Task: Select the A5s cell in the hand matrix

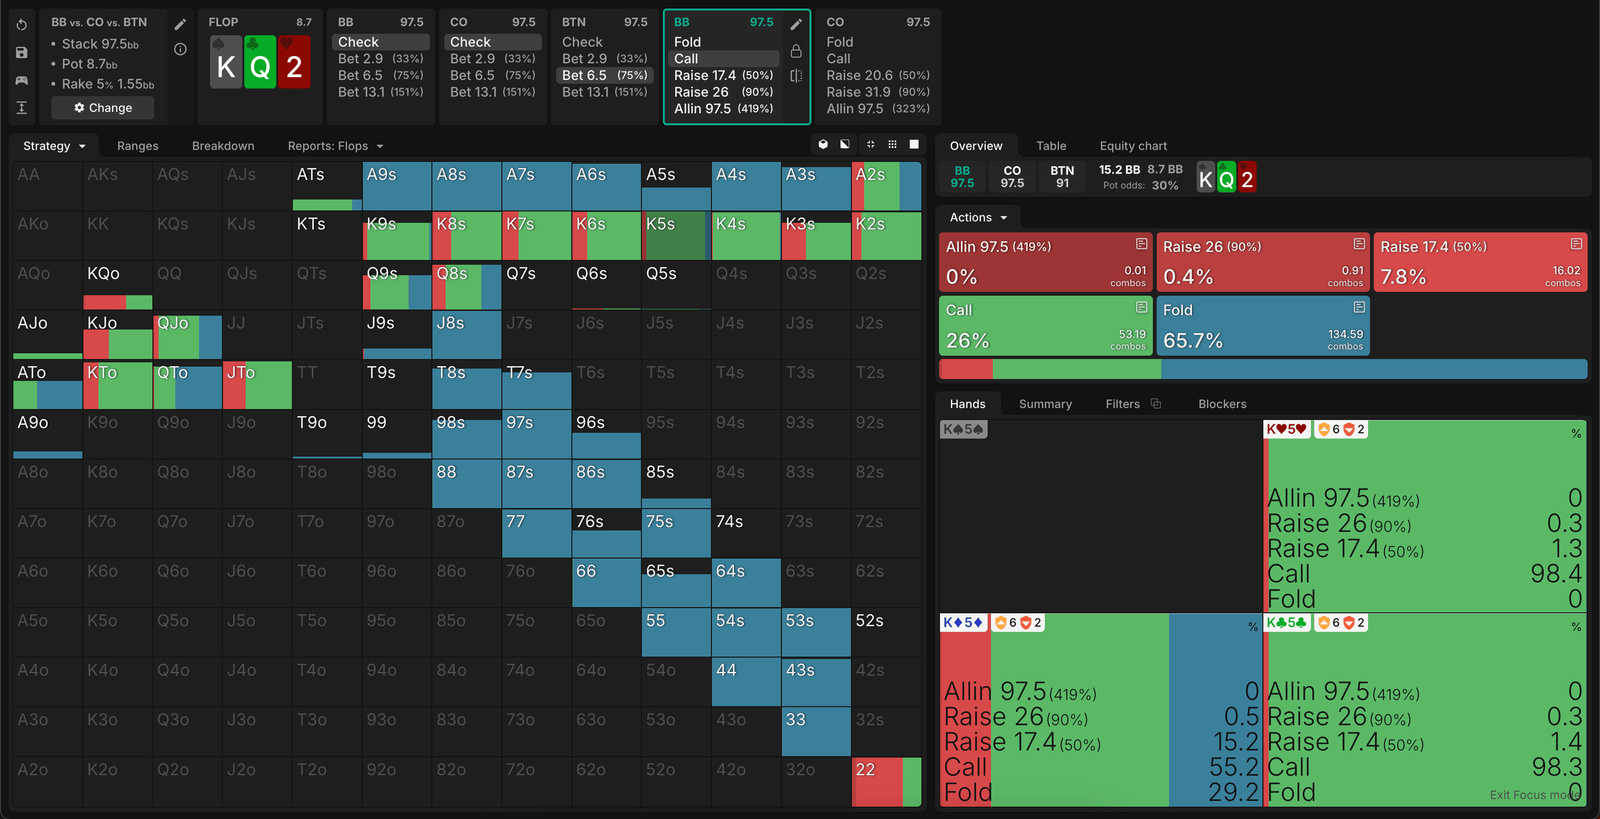Action: [x=675, y=186]
